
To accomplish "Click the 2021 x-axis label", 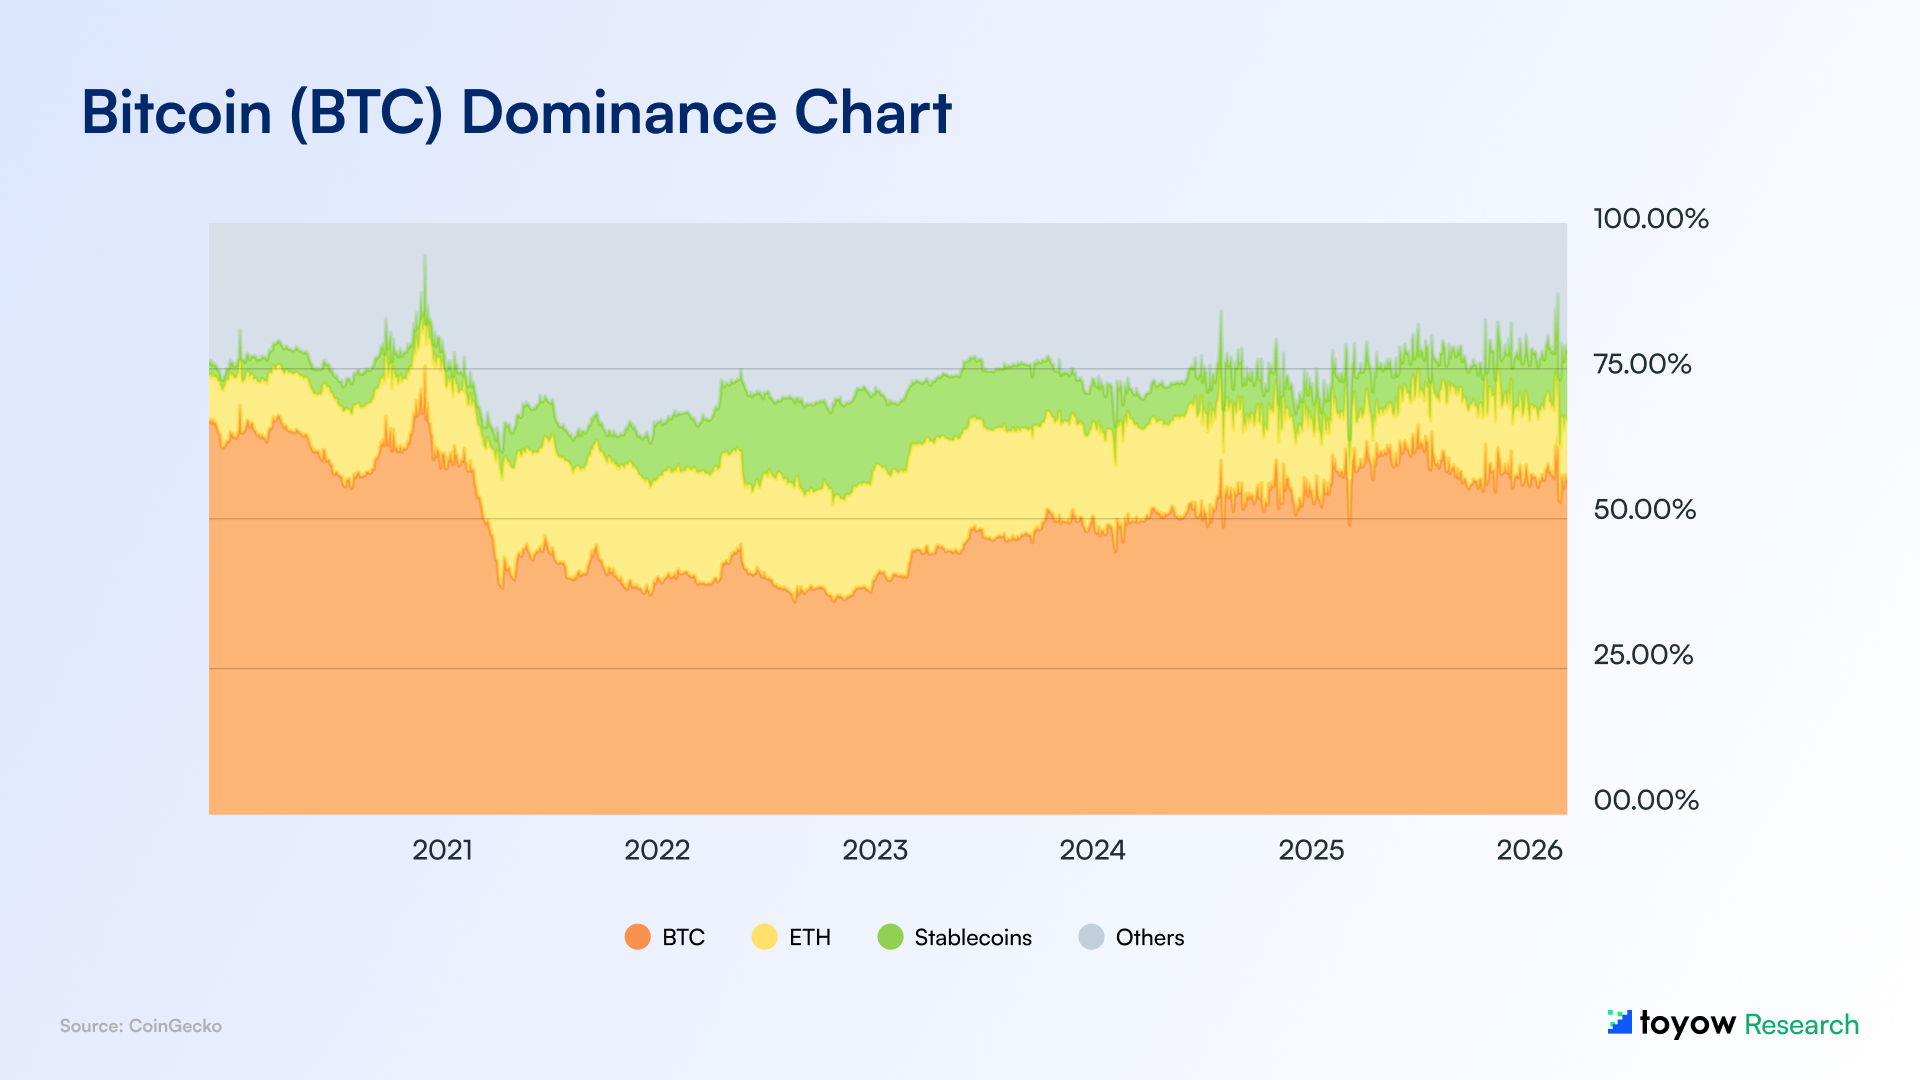I will point(442,850).
